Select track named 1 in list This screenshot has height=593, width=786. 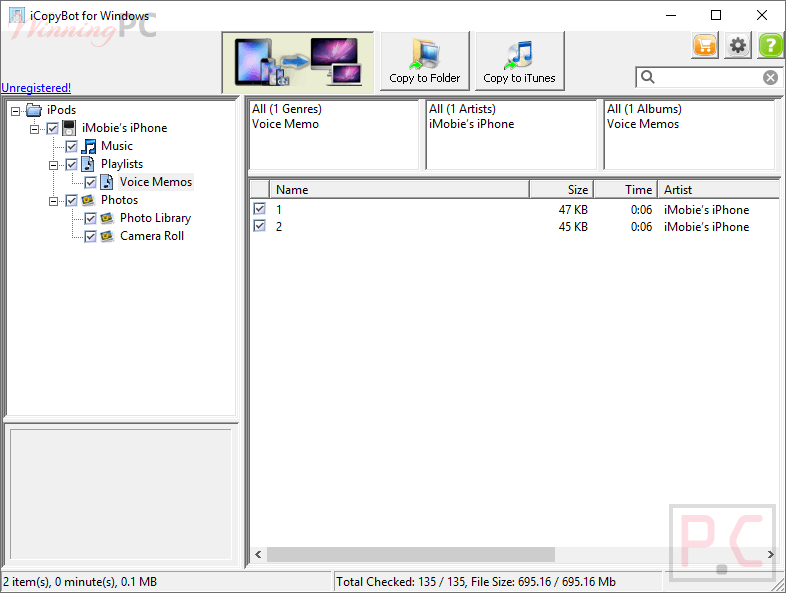[x=279, y=210]
